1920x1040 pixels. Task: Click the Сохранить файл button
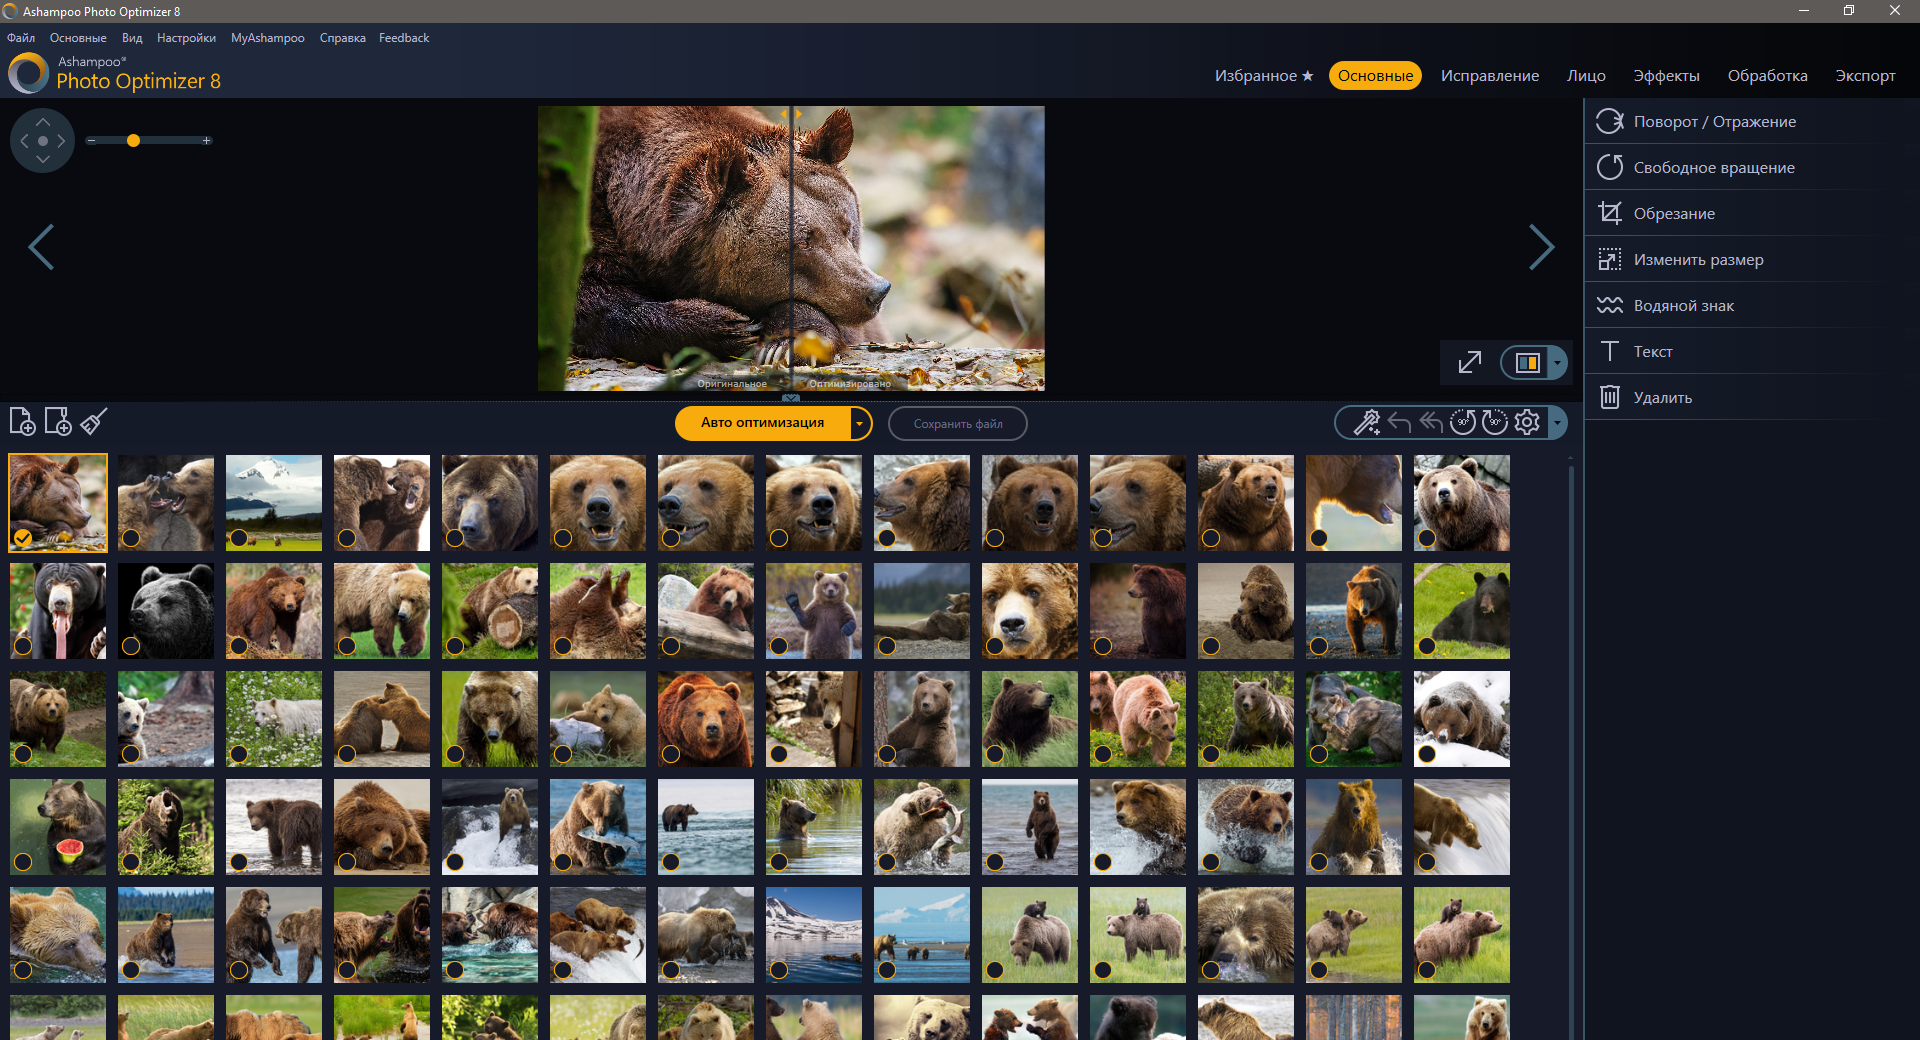tap(957, 424)
